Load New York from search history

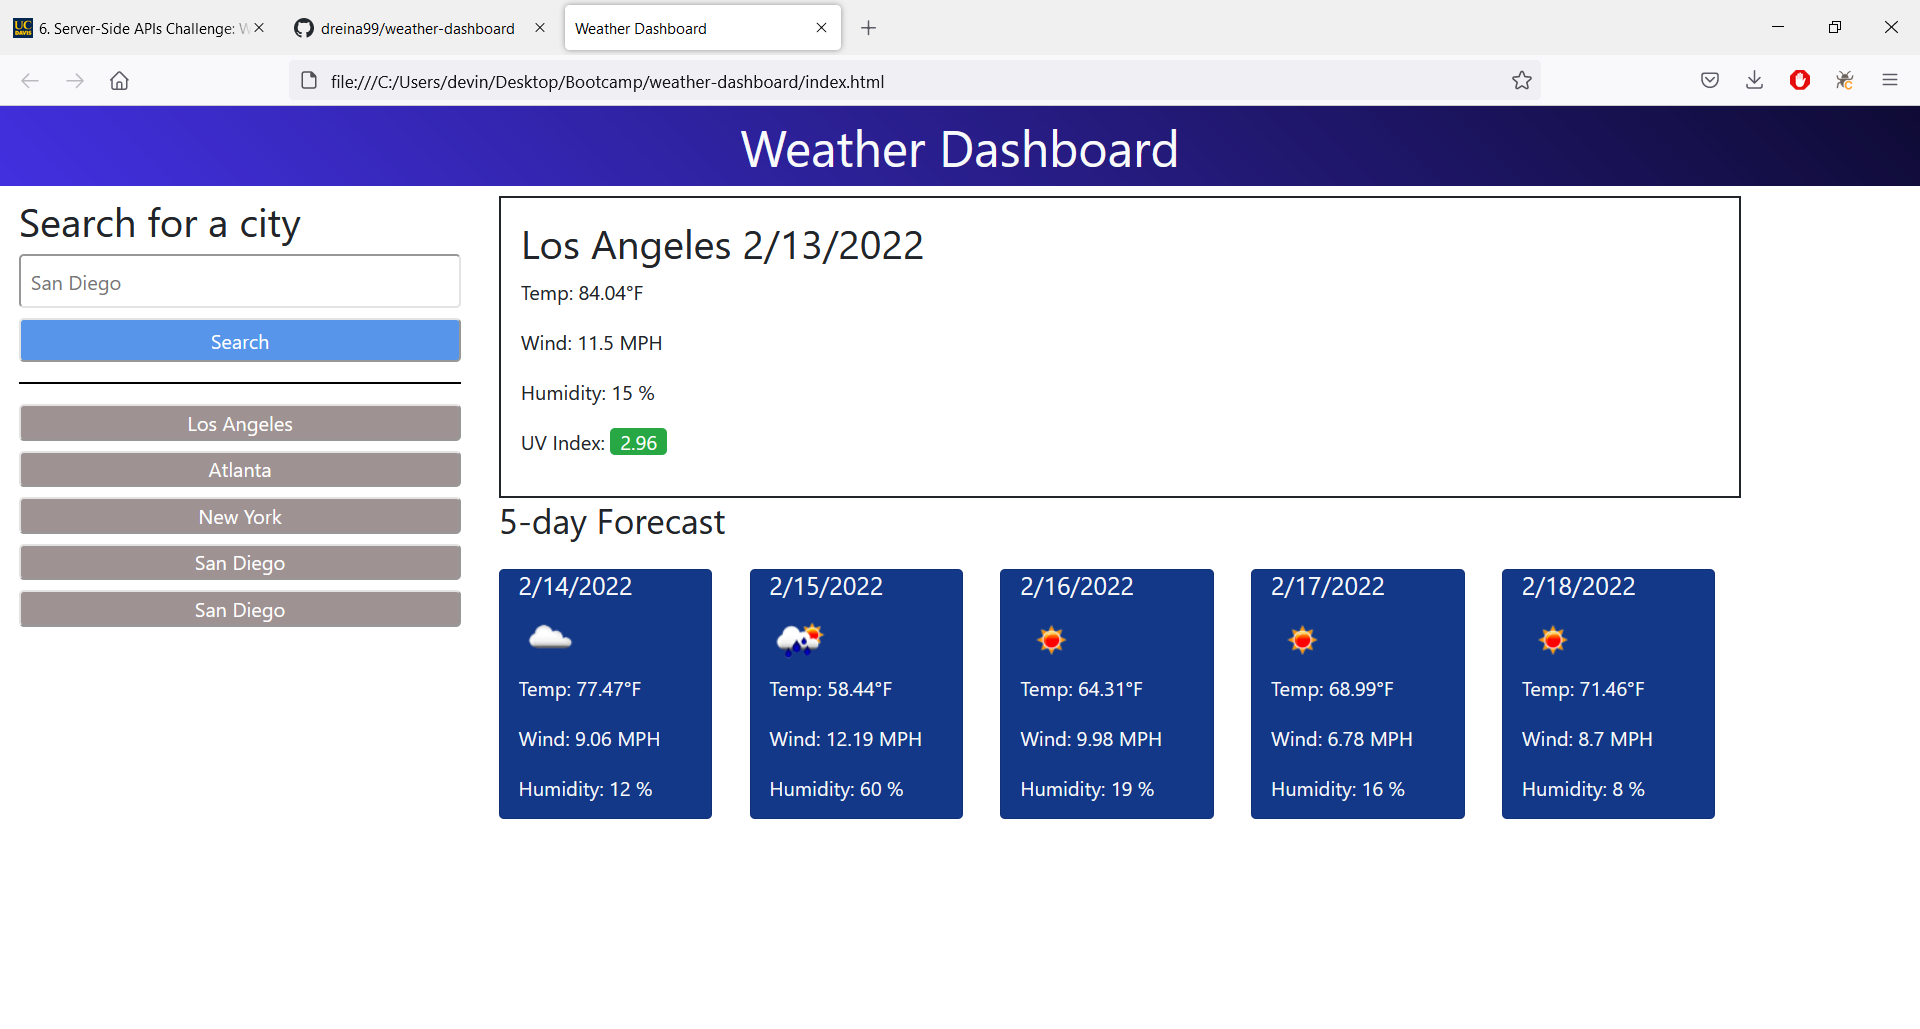coord(240,516)
